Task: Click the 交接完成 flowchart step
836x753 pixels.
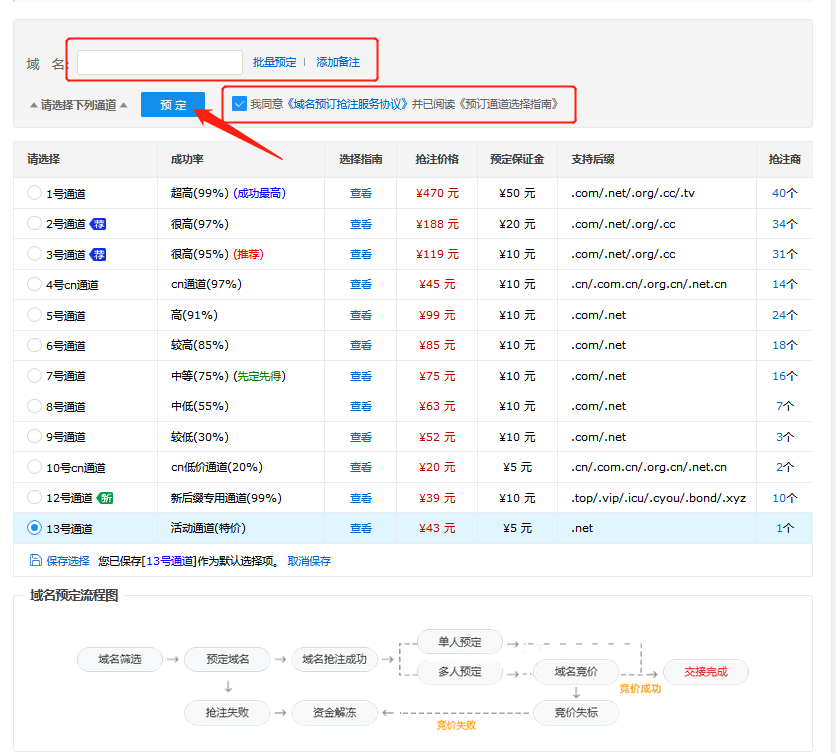Action: (706, 671)
